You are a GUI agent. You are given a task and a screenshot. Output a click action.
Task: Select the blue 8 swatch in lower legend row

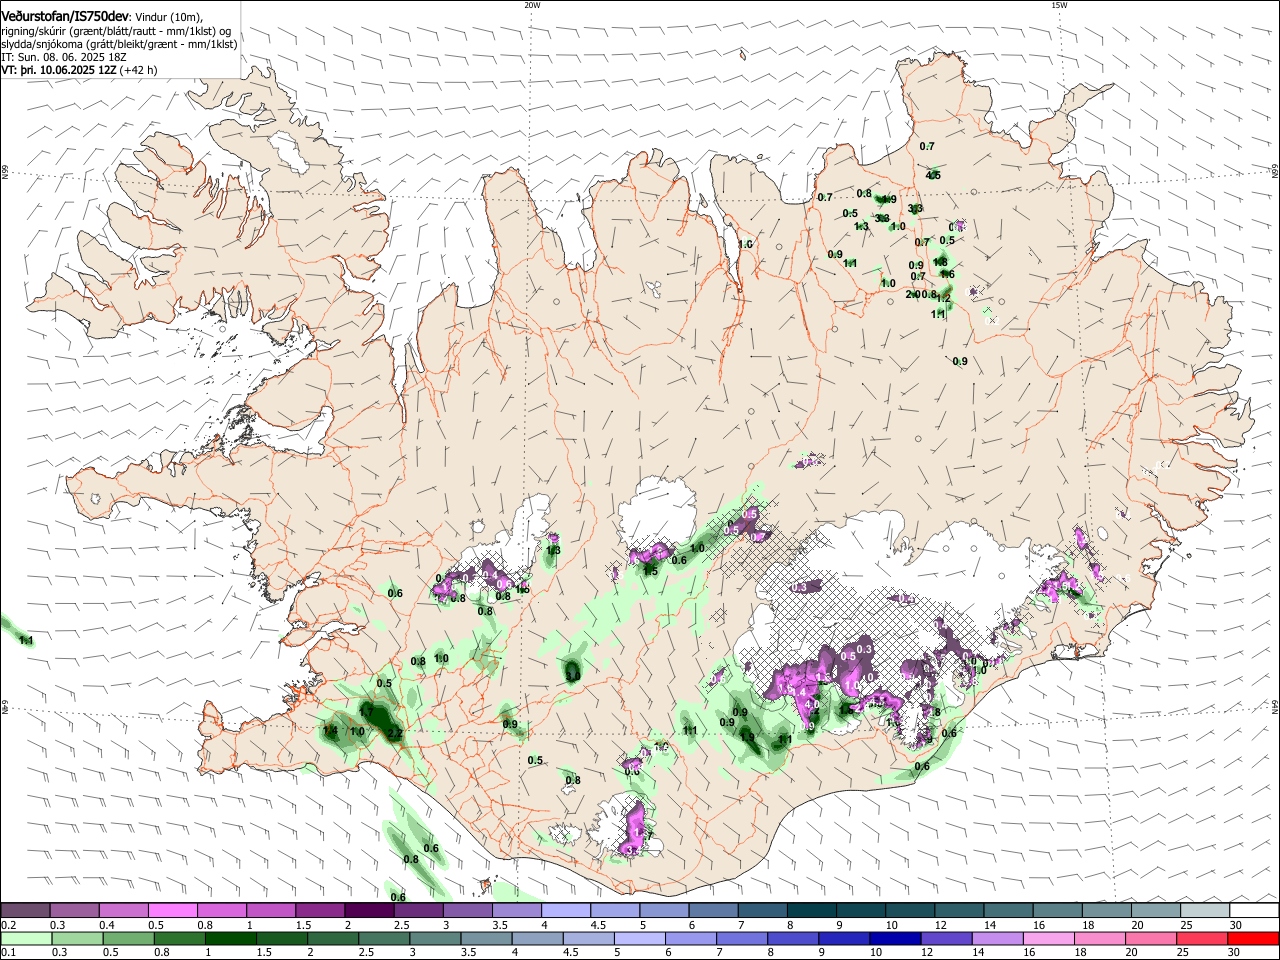click(791, 938)
